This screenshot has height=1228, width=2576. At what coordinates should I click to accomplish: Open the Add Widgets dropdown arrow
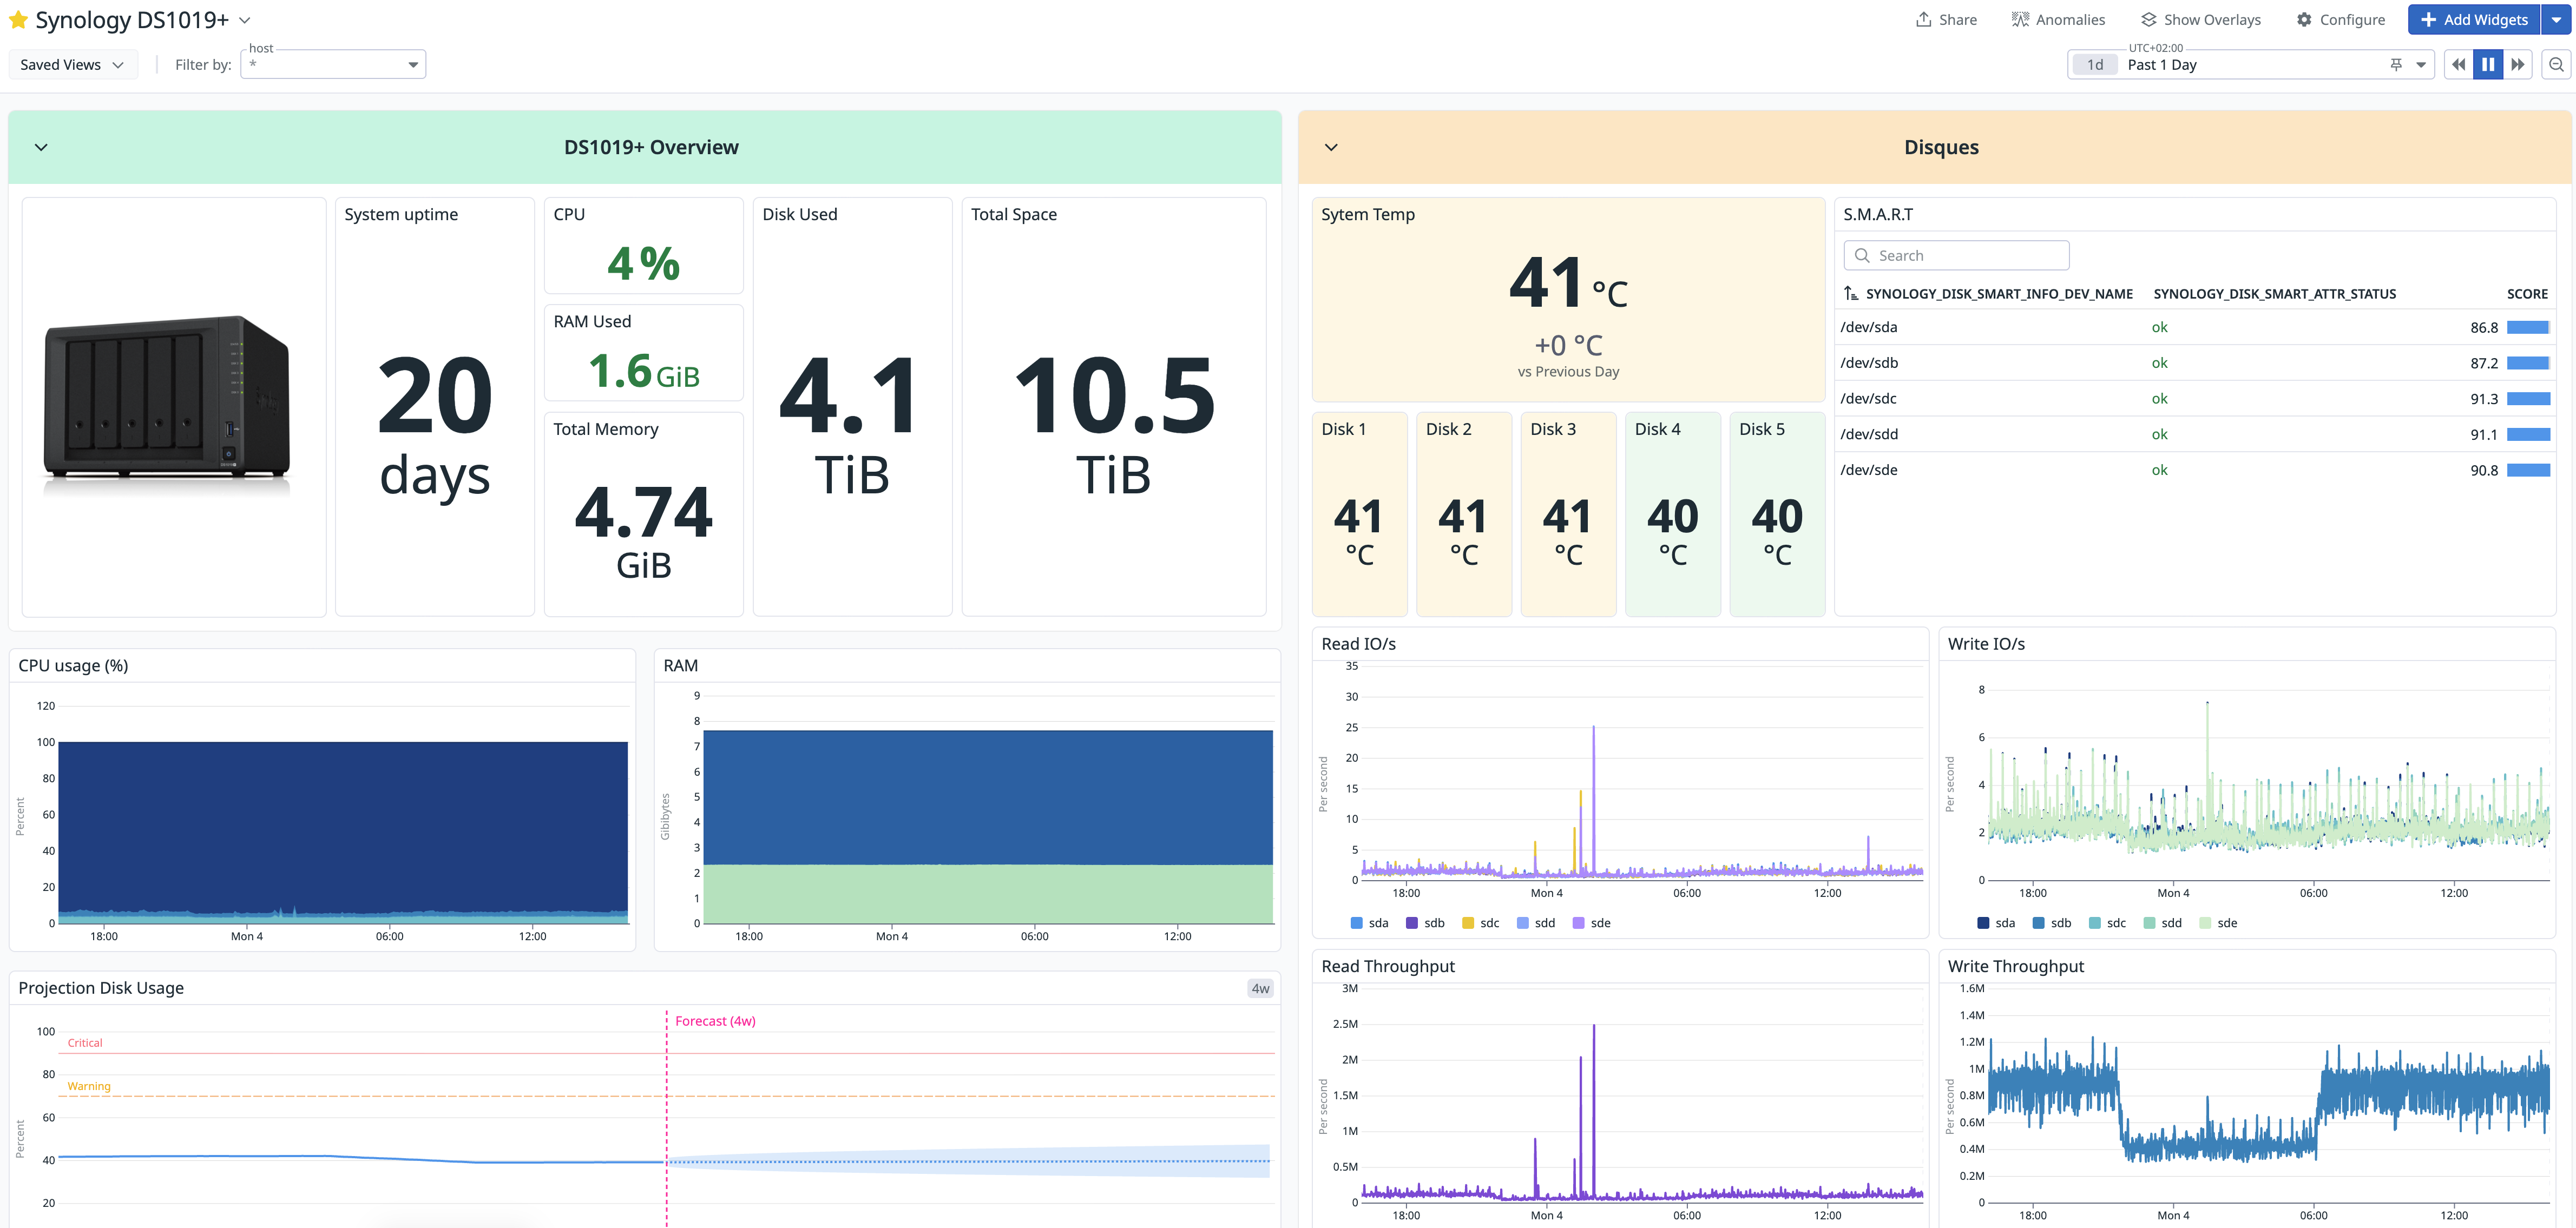(x=2555, y=20)
